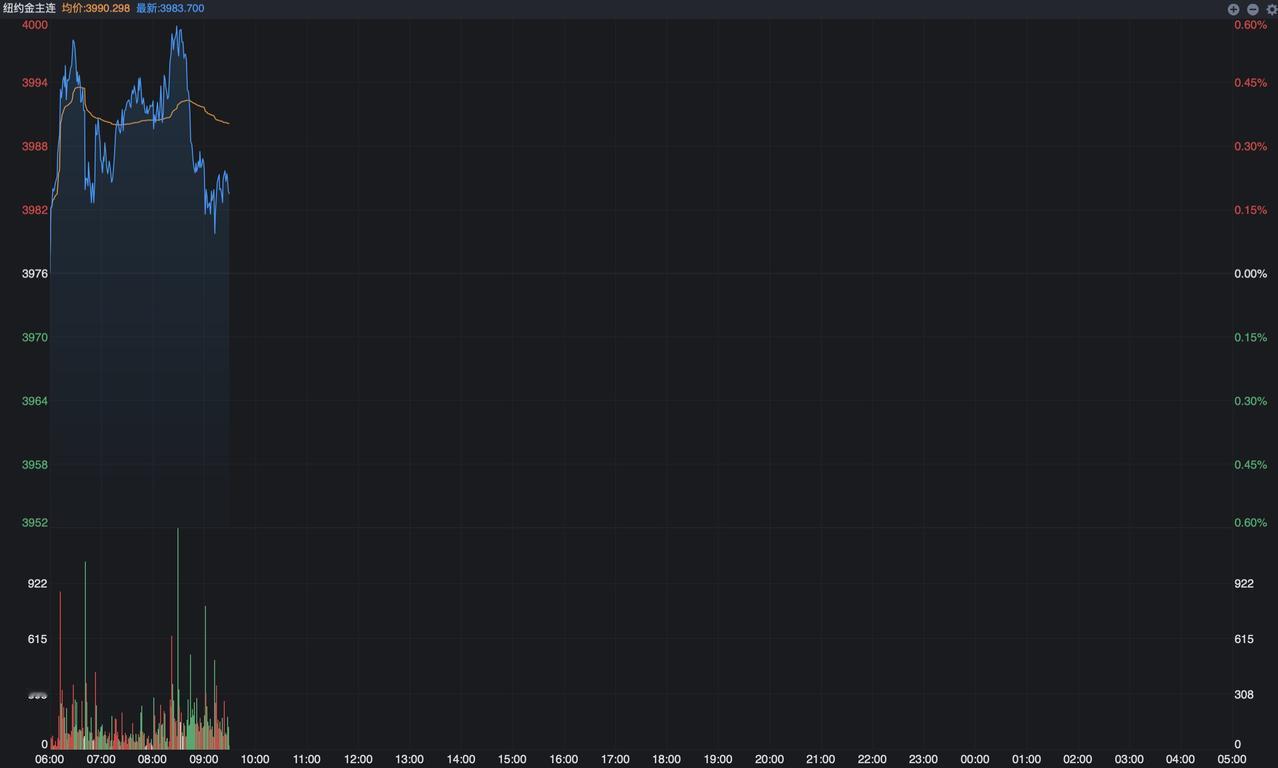Click the 3982 price axis label
1278x768 pixels.
(x=35, y=210)
